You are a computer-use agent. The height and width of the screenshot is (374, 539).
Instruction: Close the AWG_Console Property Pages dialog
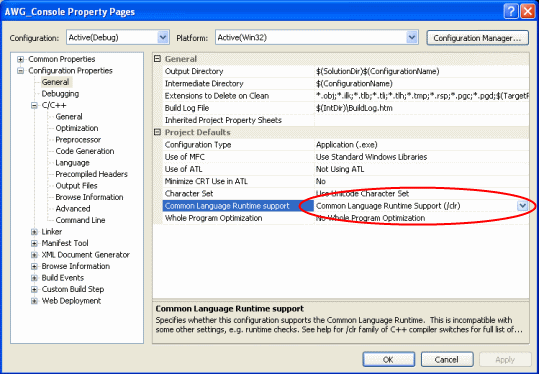527,11
